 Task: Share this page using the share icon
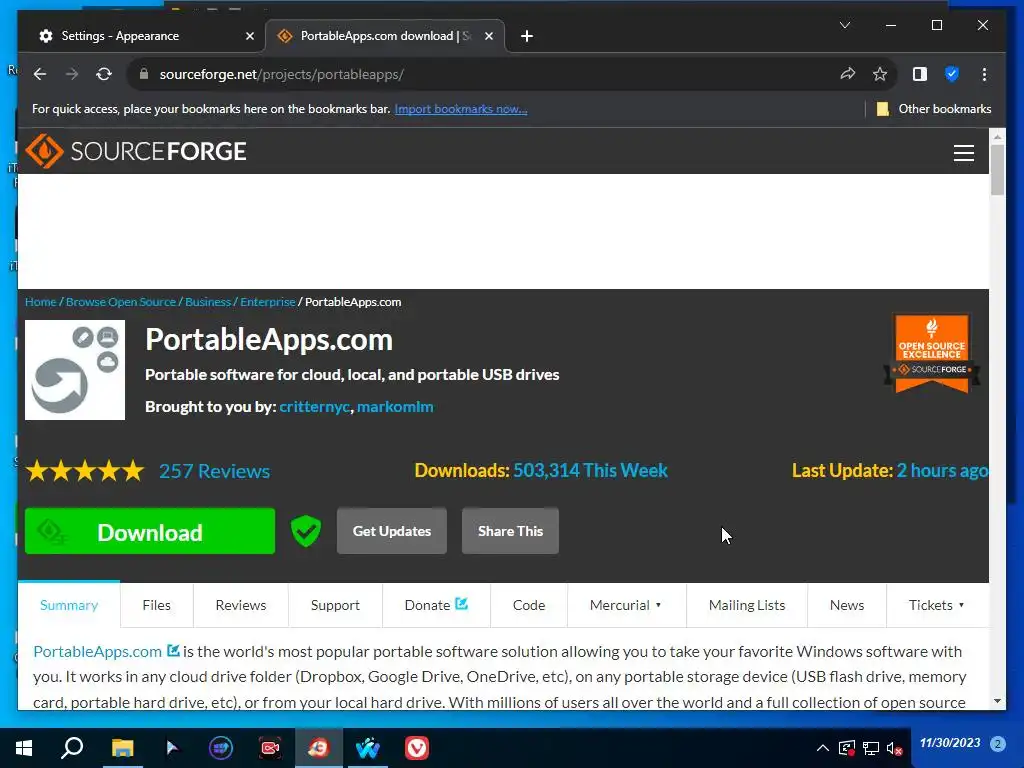[x=848, y=74]
